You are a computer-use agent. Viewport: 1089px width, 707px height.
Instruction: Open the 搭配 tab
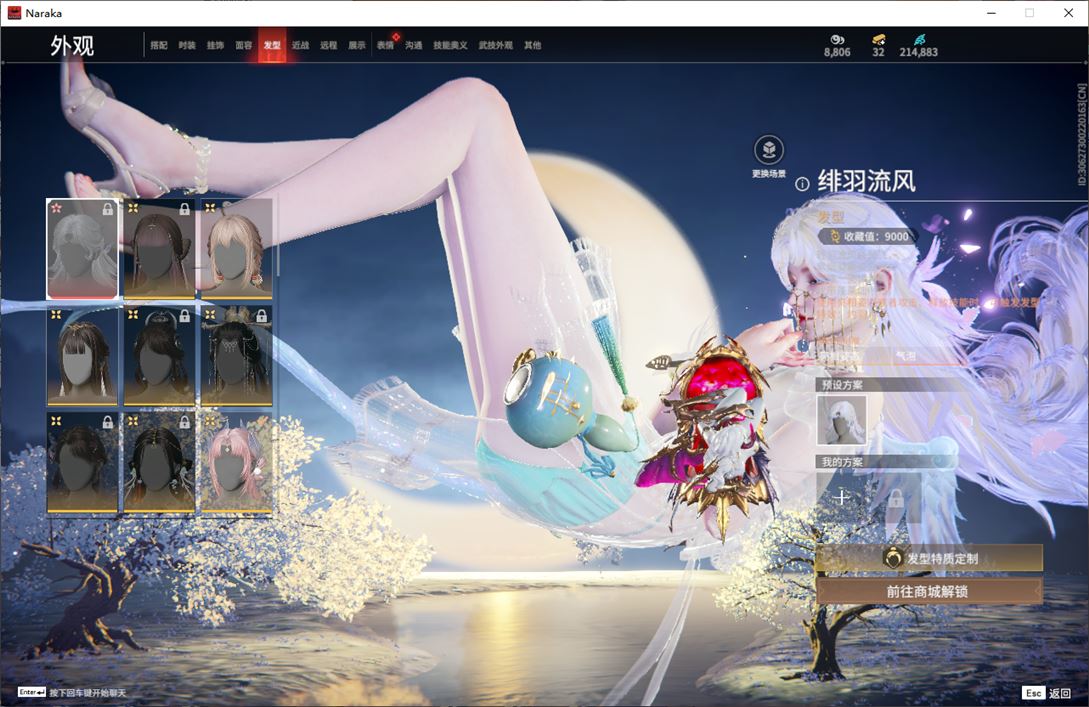pyautogui.click(x=159, y=45)
